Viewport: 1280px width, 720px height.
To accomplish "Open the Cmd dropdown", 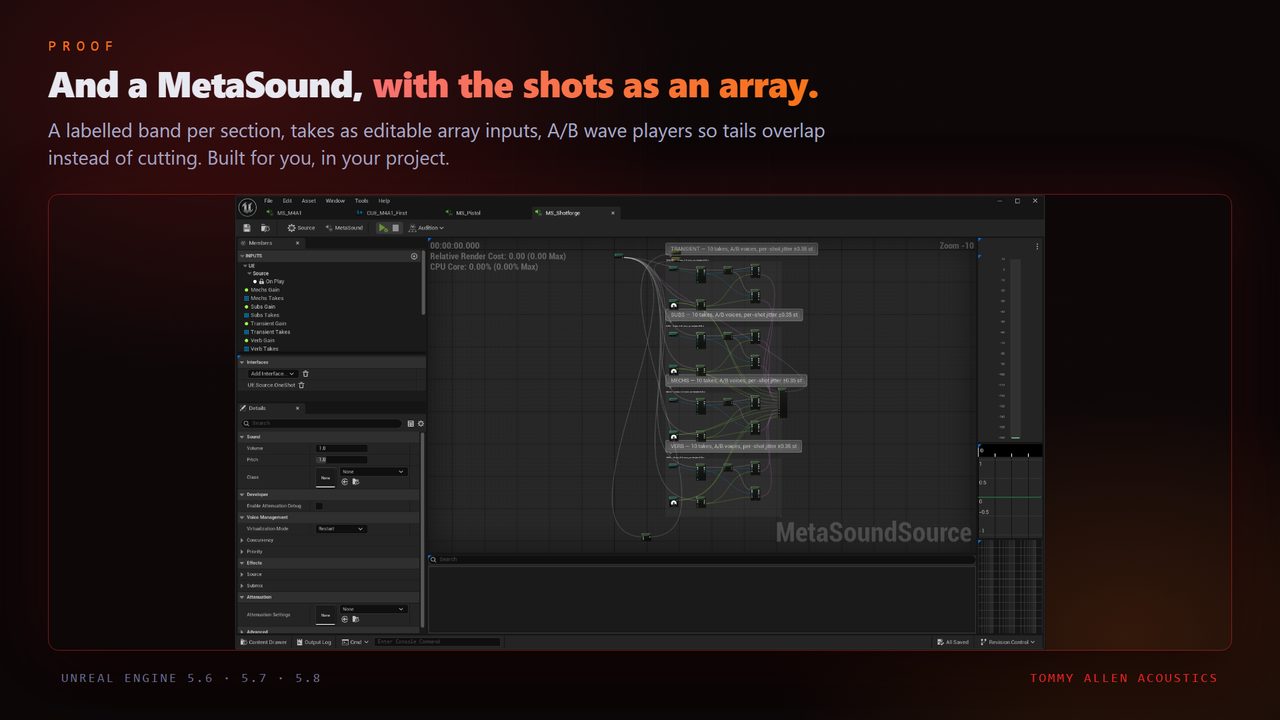I will (355, 642).
